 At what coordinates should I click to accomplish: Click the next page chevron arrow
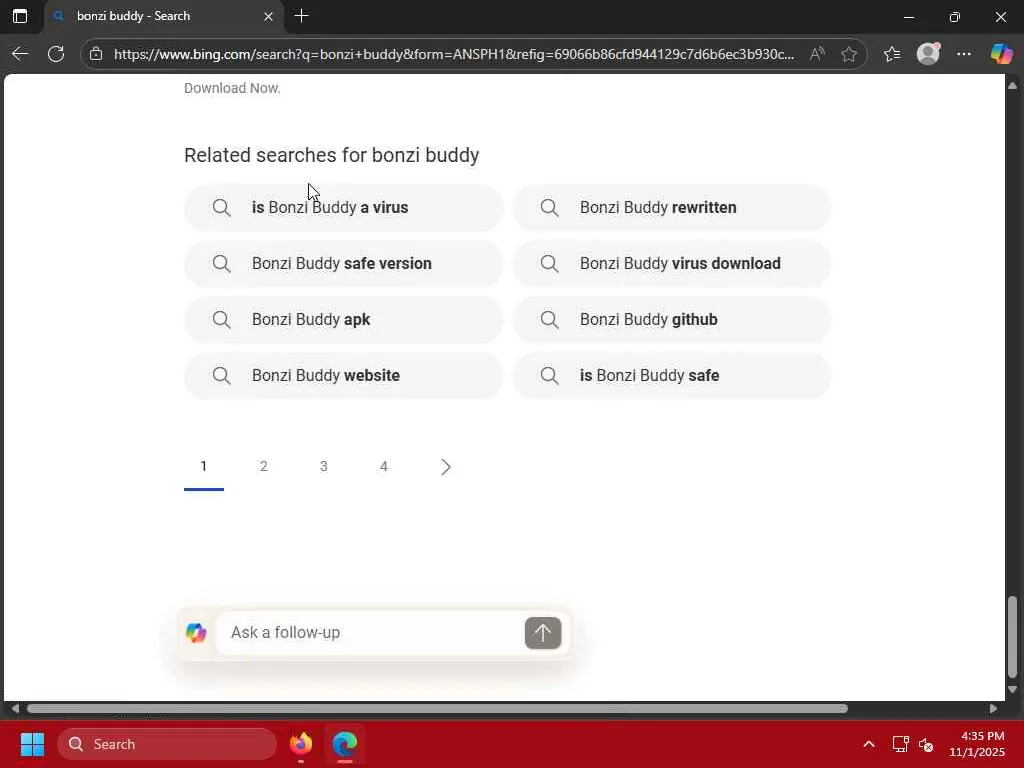click(445, 467)
